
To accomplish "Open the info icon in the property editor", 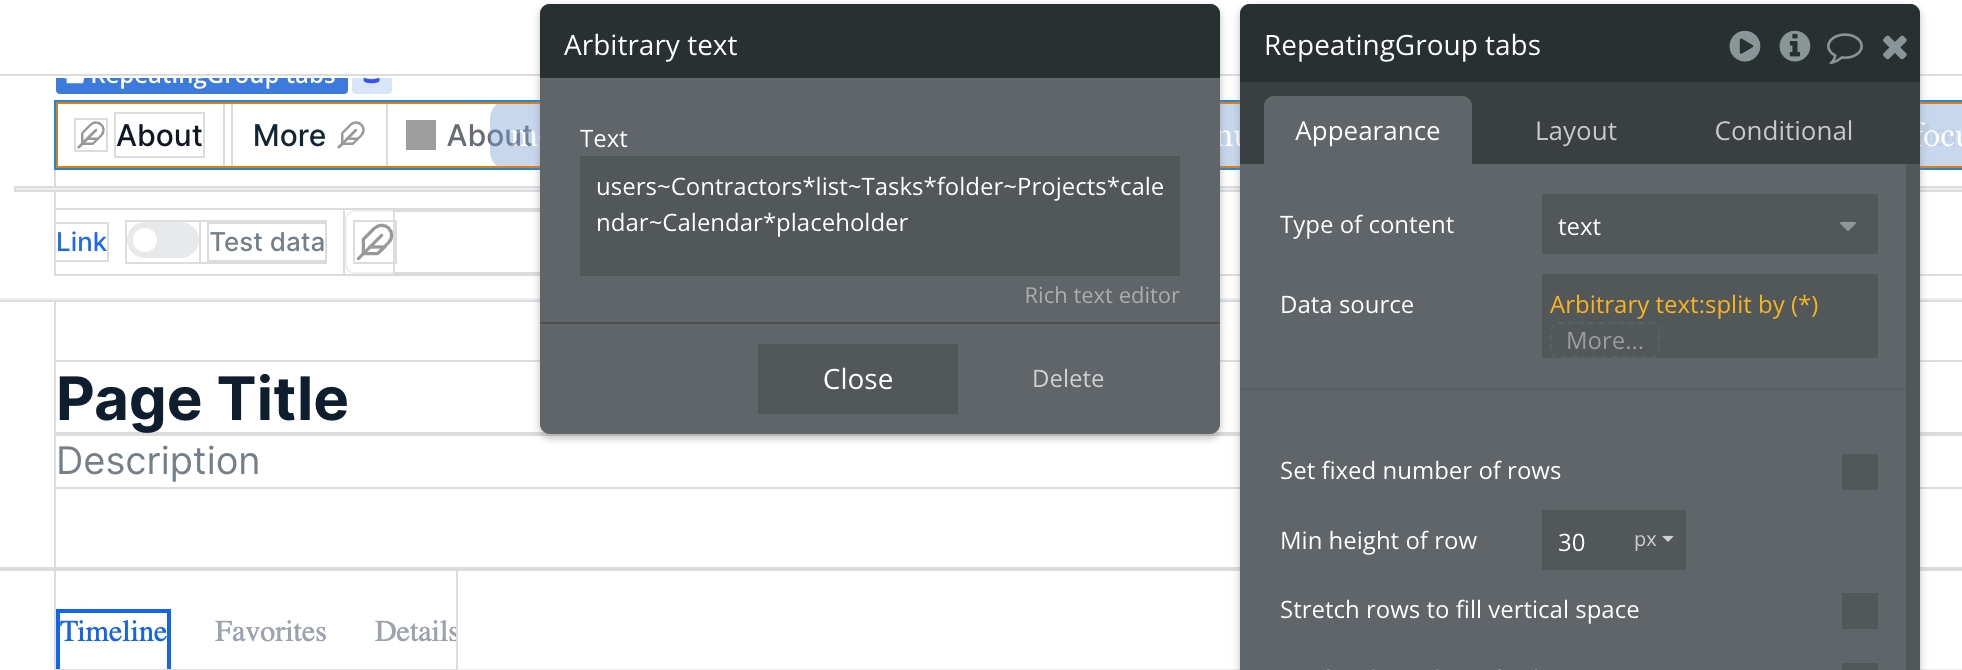I will coord(1794,46).
